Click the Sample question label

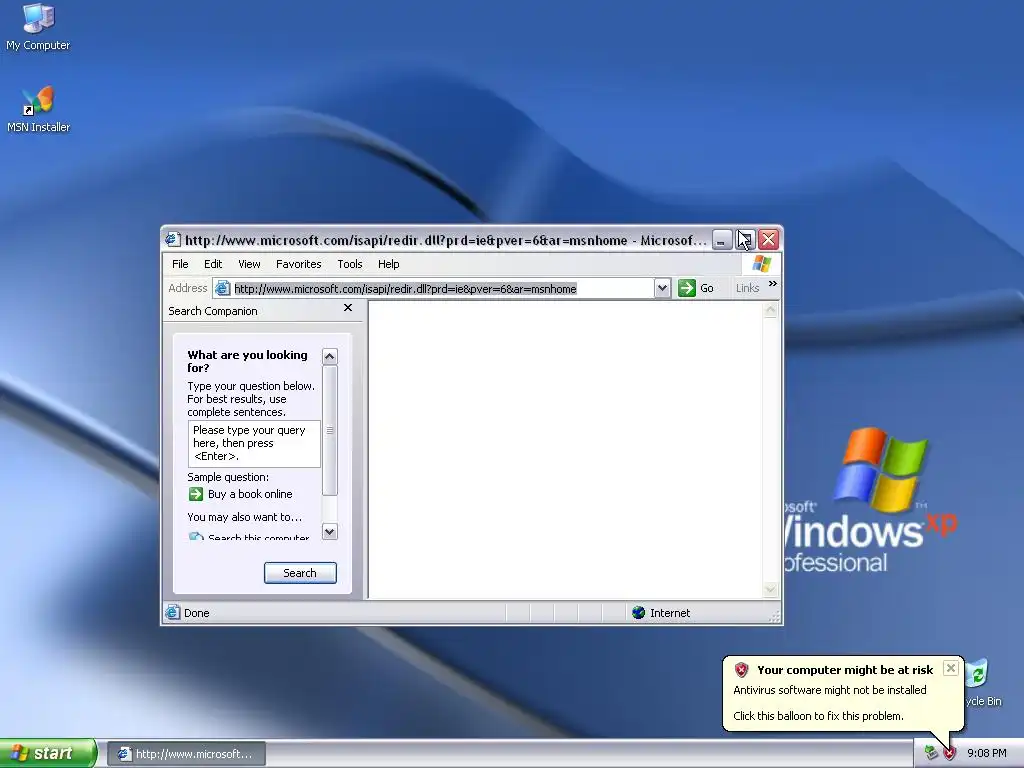click(228, 477)
